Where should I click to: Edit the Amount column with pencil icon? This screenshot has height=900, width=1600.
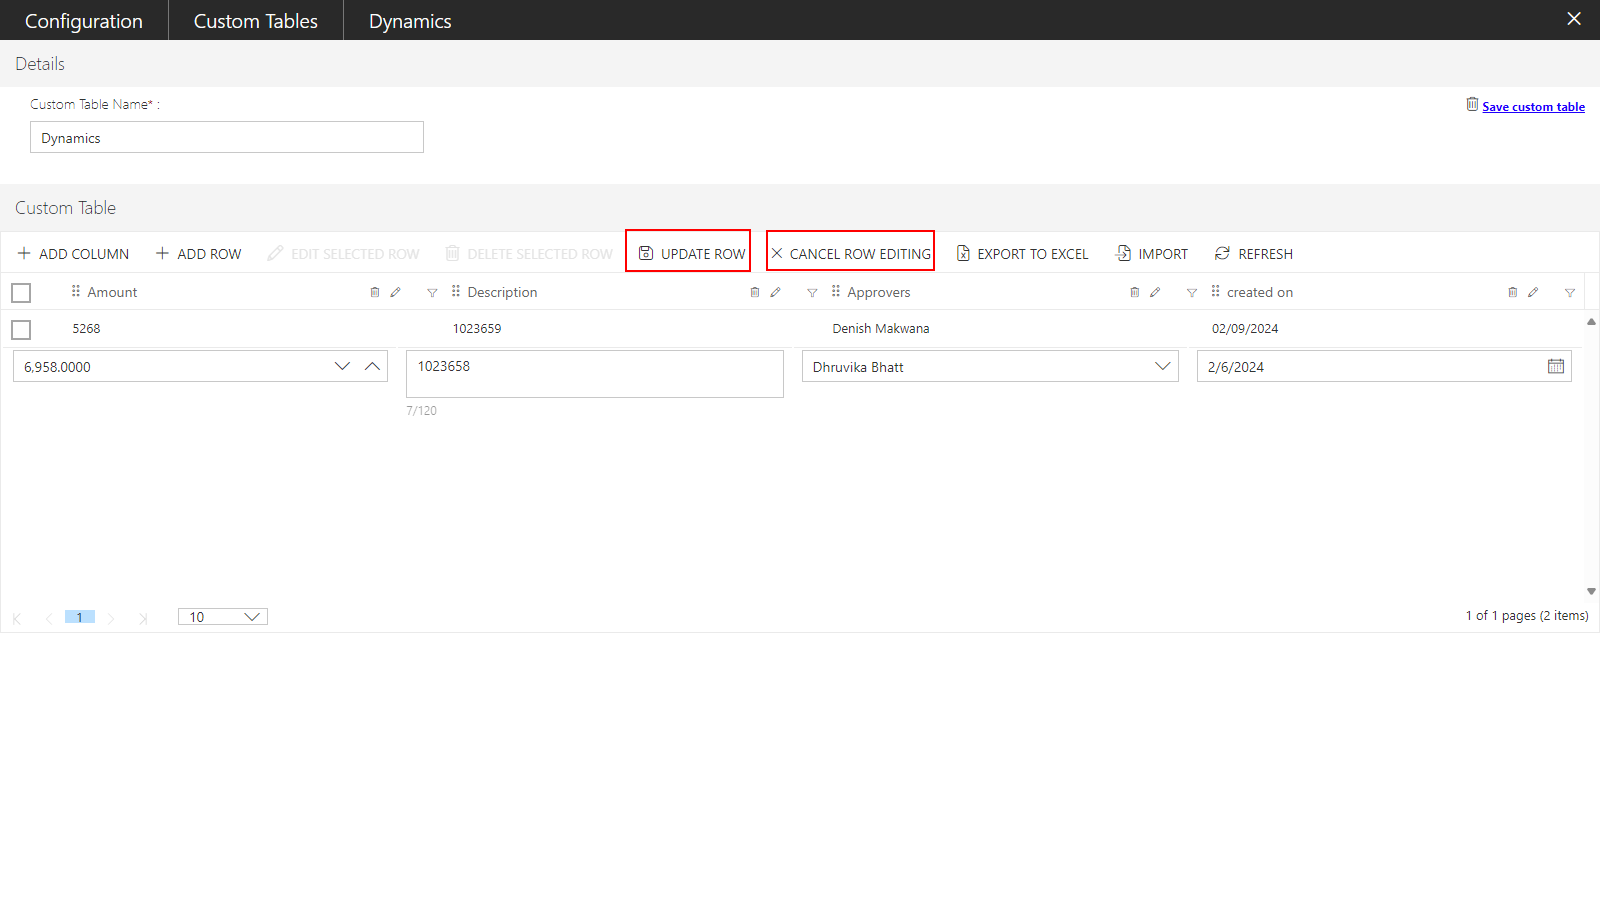coord(396,292)
